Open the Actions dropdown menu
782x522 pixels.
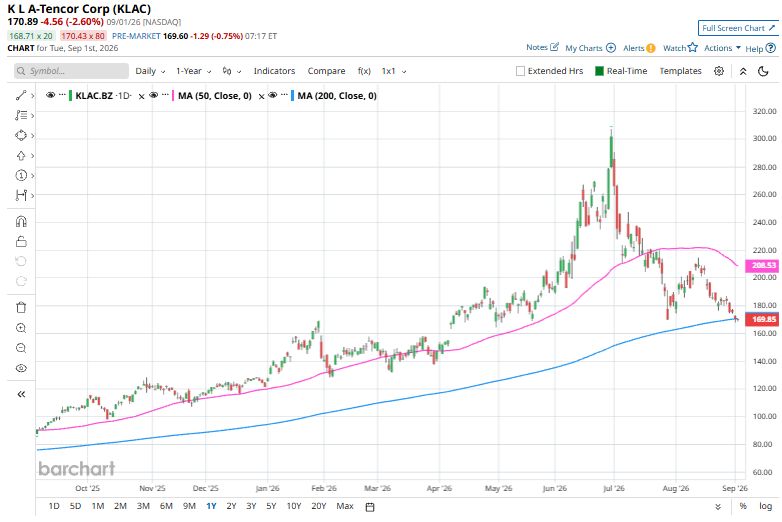722,48
